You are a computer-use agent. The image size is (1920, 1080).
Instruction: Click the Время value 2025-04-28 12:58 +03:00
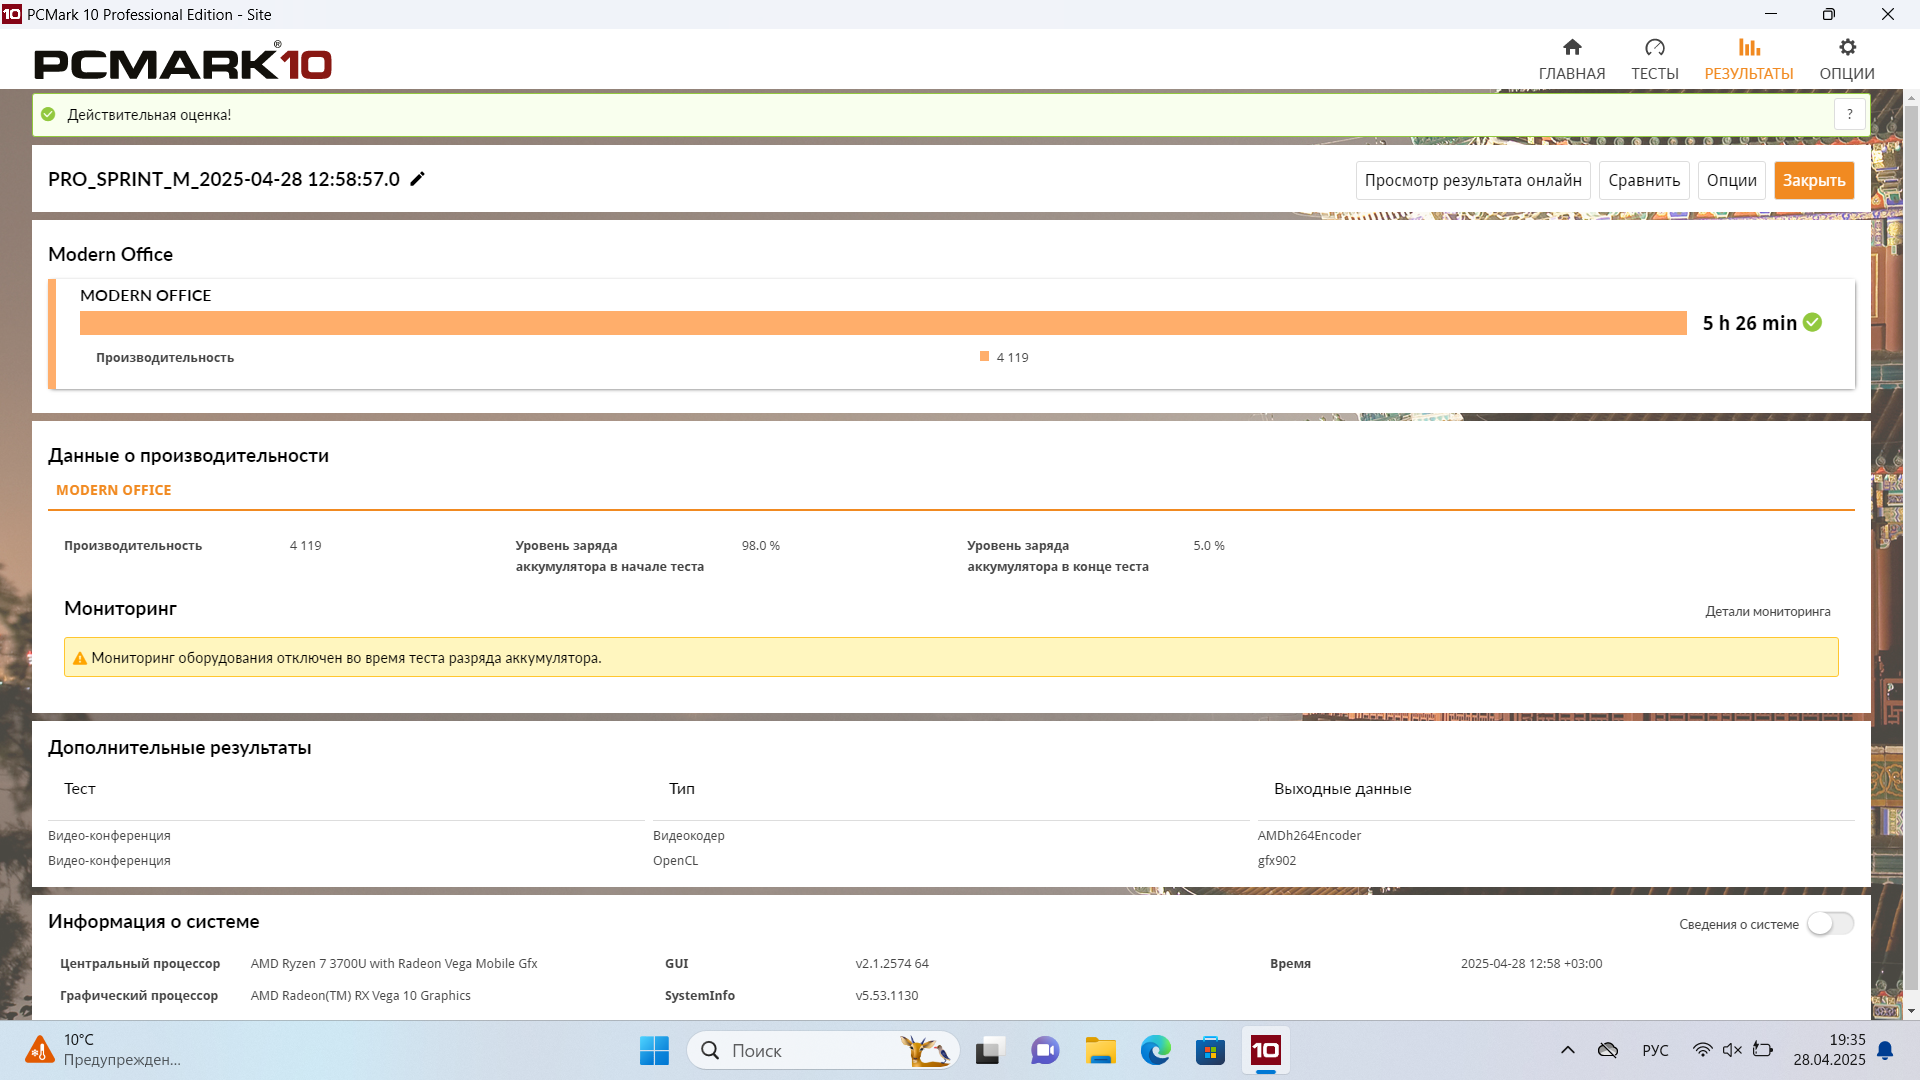click(x=1531, y=964)
